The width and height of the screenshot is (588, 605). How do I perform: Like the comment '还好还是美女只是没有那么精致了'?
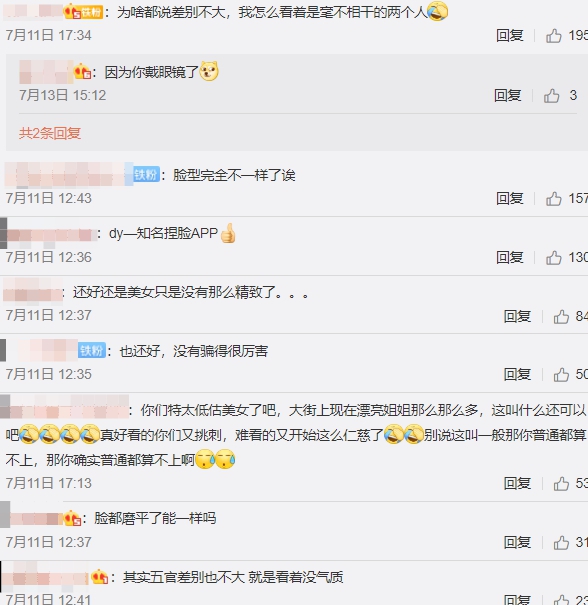click(x=561, y=317)
